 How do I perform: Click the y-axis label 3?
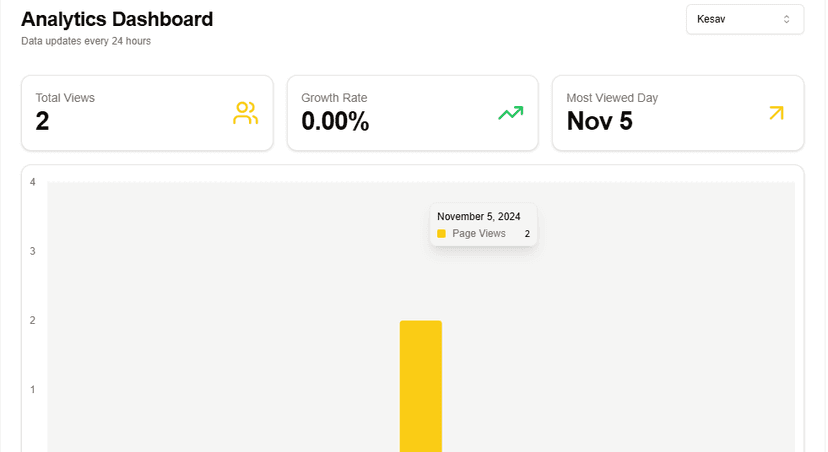33,251
